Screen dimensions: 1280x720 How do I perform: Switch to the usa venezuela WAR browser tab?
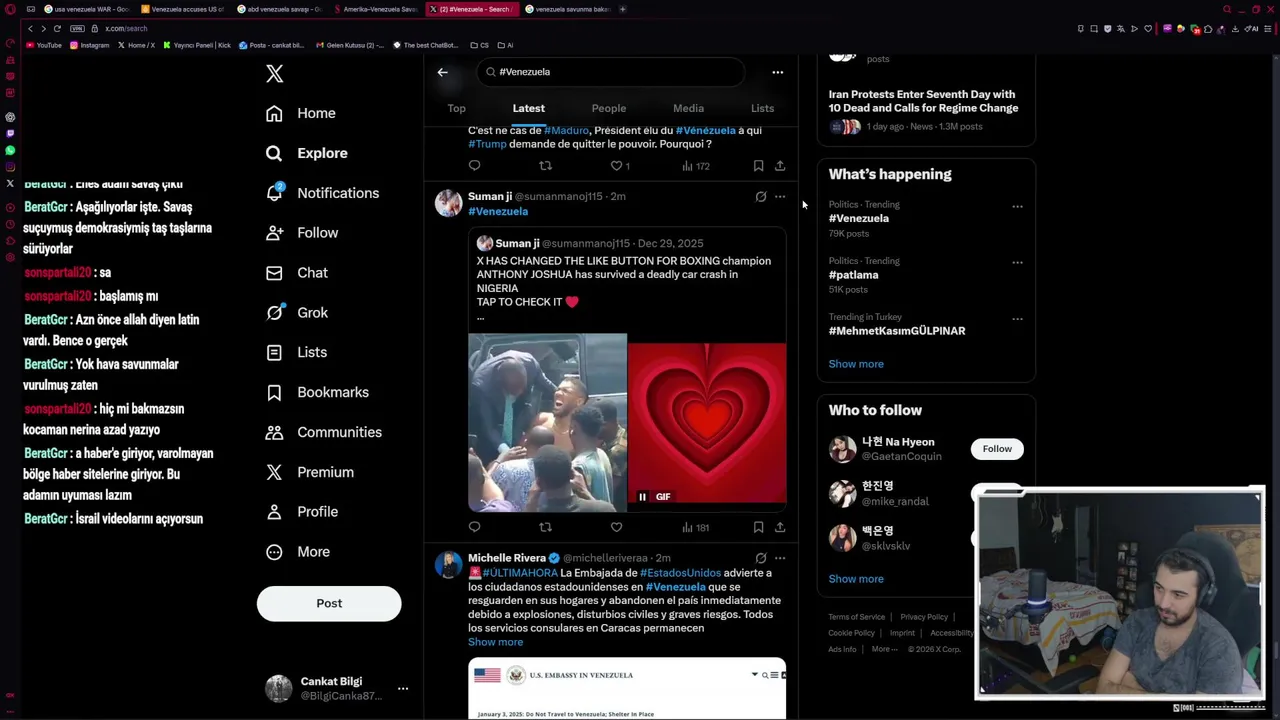pos(86,9)
